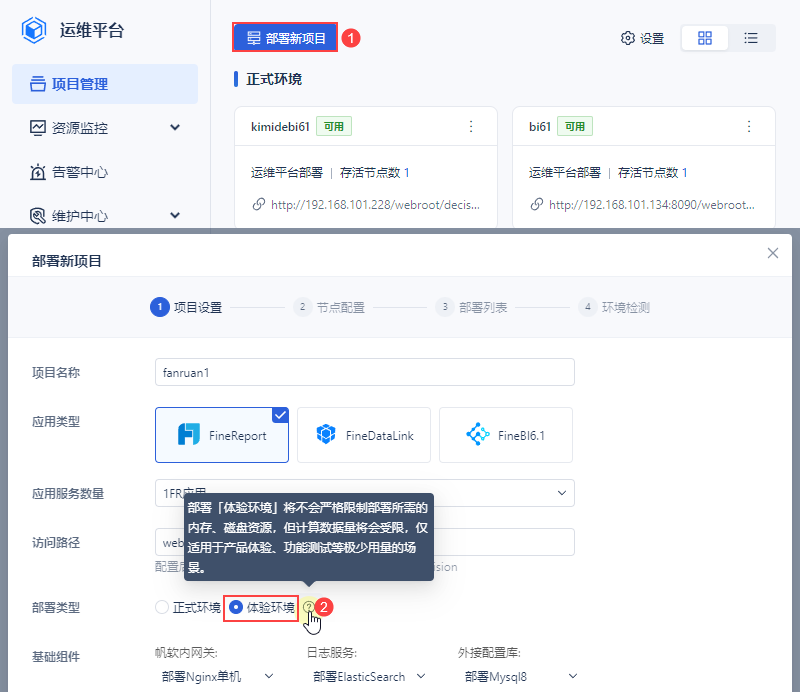Close the 部署新项目 dialog
Image resolution: width=800 pixels, height=692 pixels.
772,253
